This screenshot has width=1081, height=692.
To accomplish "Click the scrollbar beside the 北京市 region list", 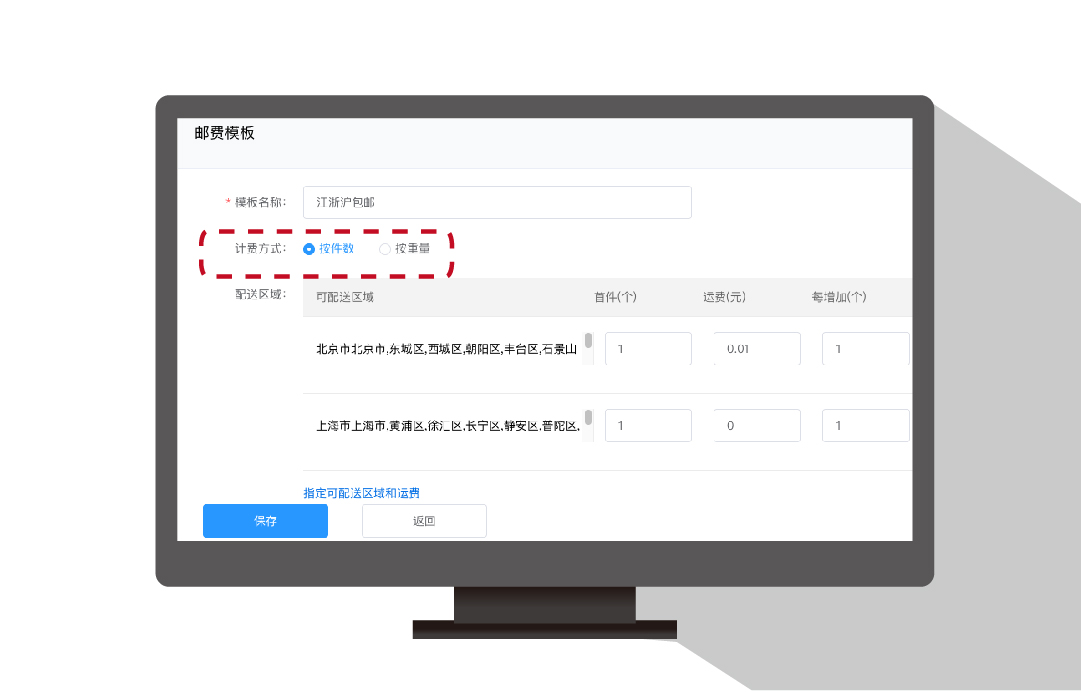I will point(588,342).
